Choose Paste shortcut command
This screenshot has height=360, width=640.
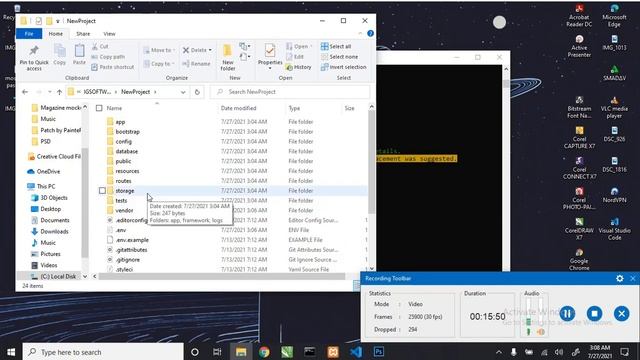click(x=113, y=67)
